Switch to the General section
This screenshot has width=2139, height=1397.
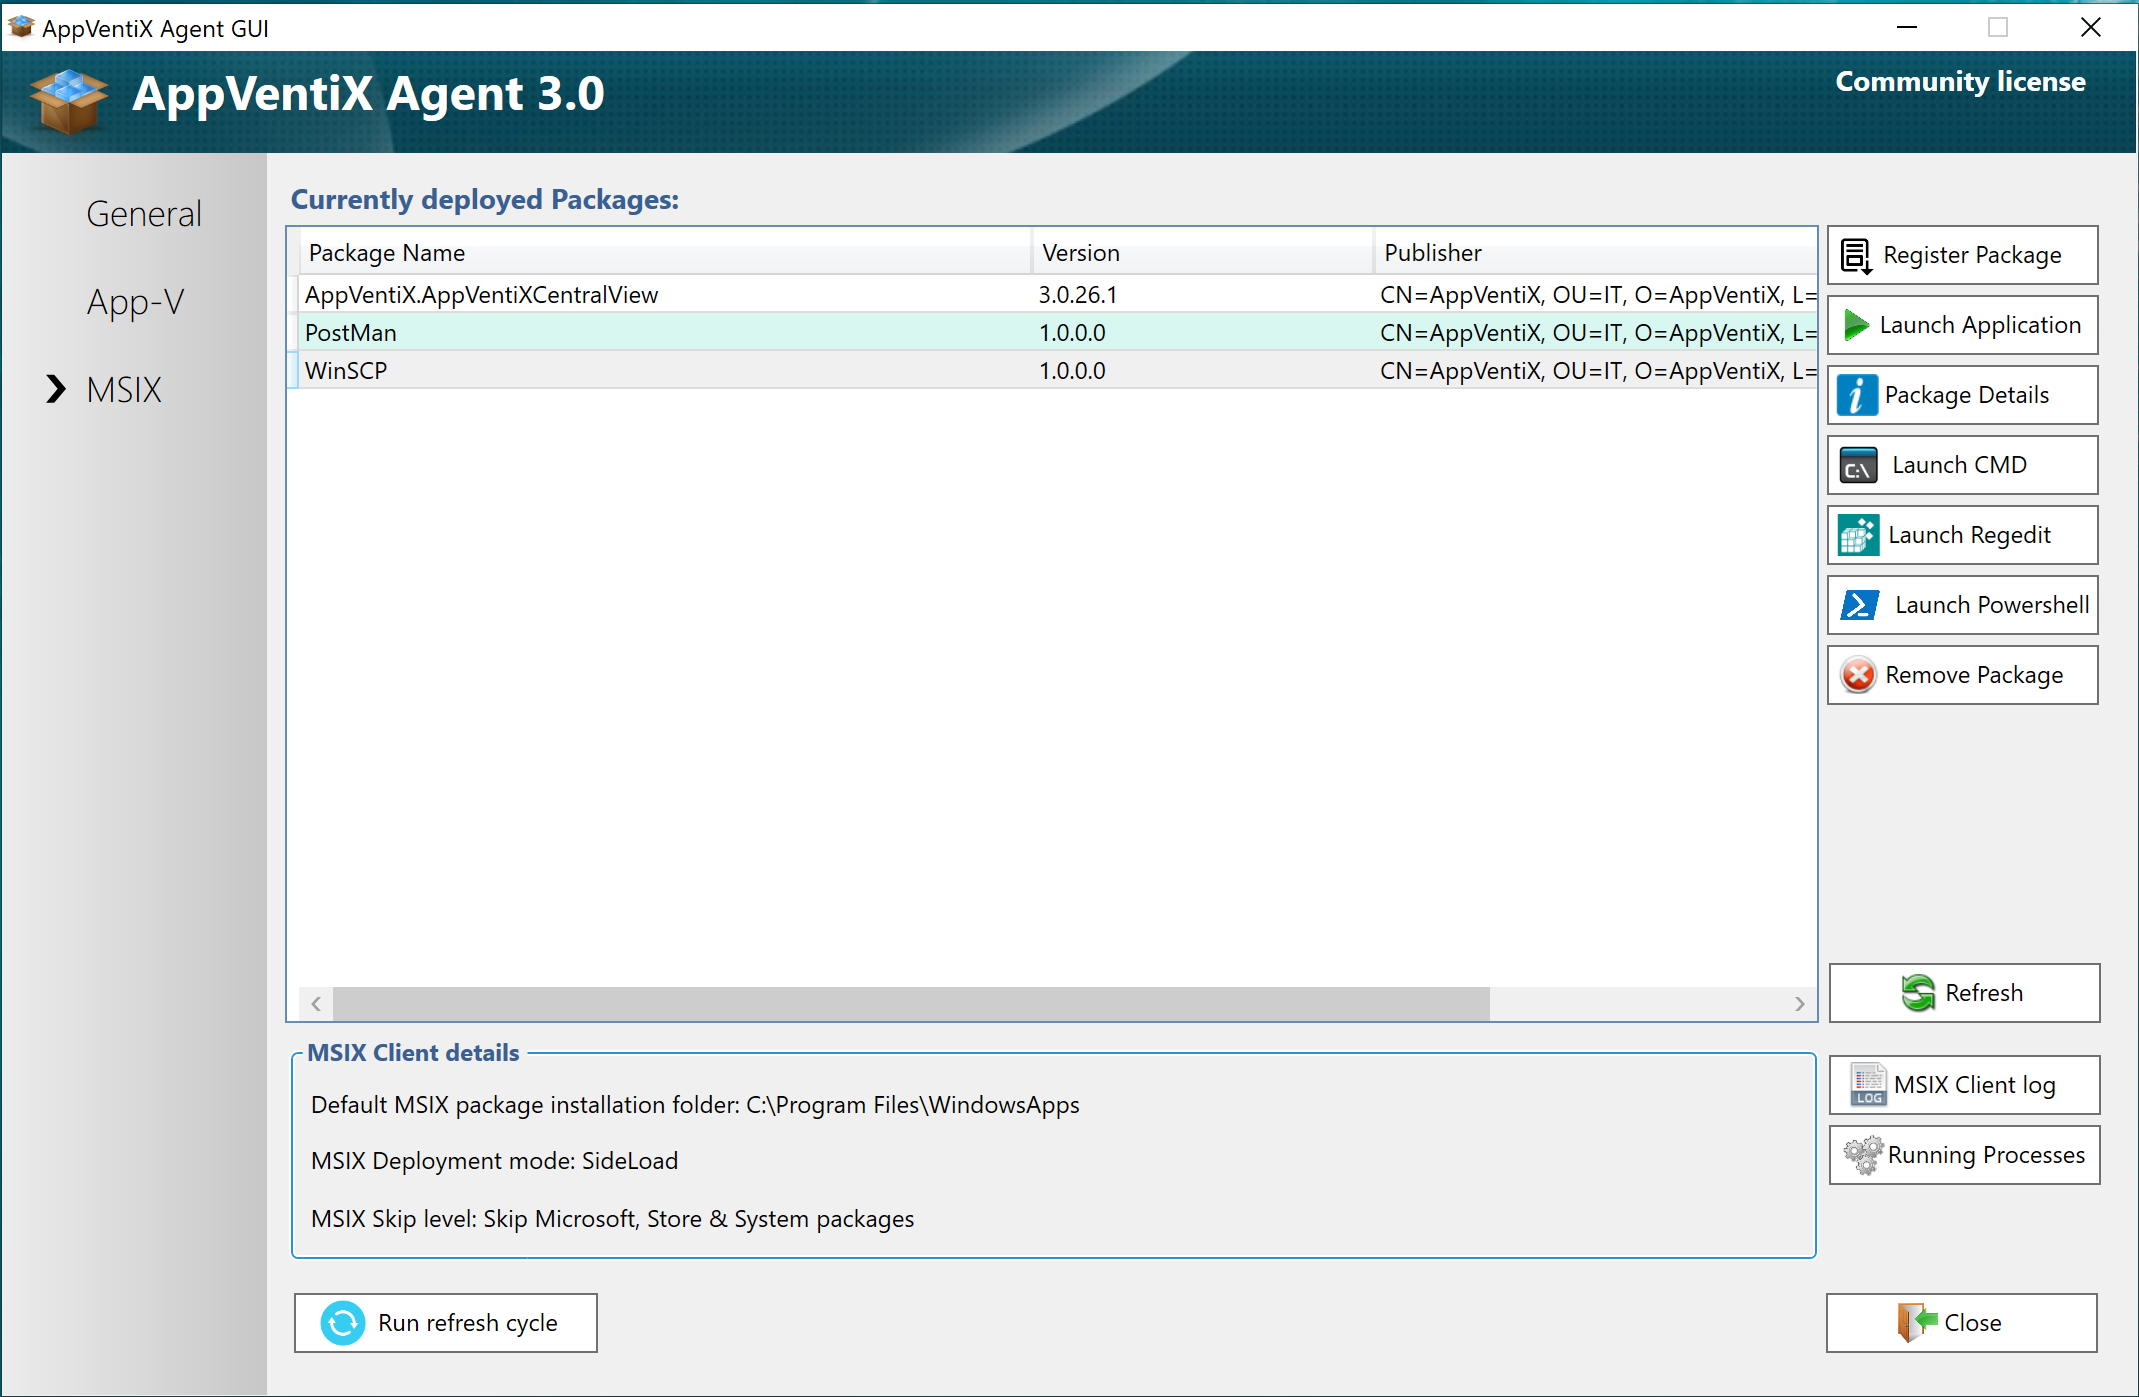(x=144, y=214)
